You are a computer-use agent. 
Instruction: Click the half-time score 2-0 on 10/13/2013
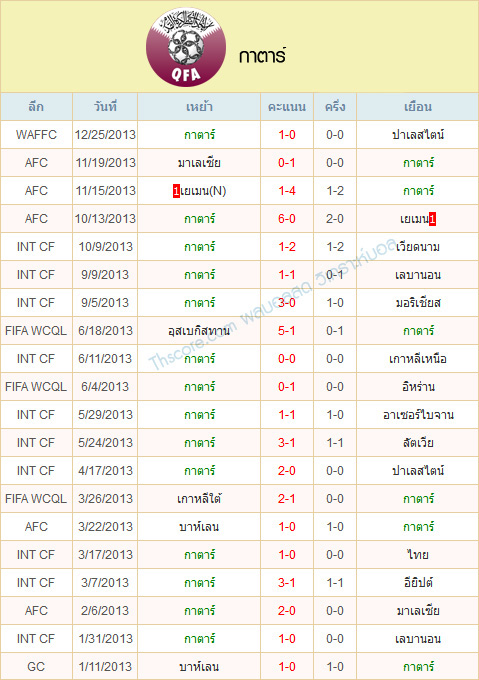[x=335, y=219]
